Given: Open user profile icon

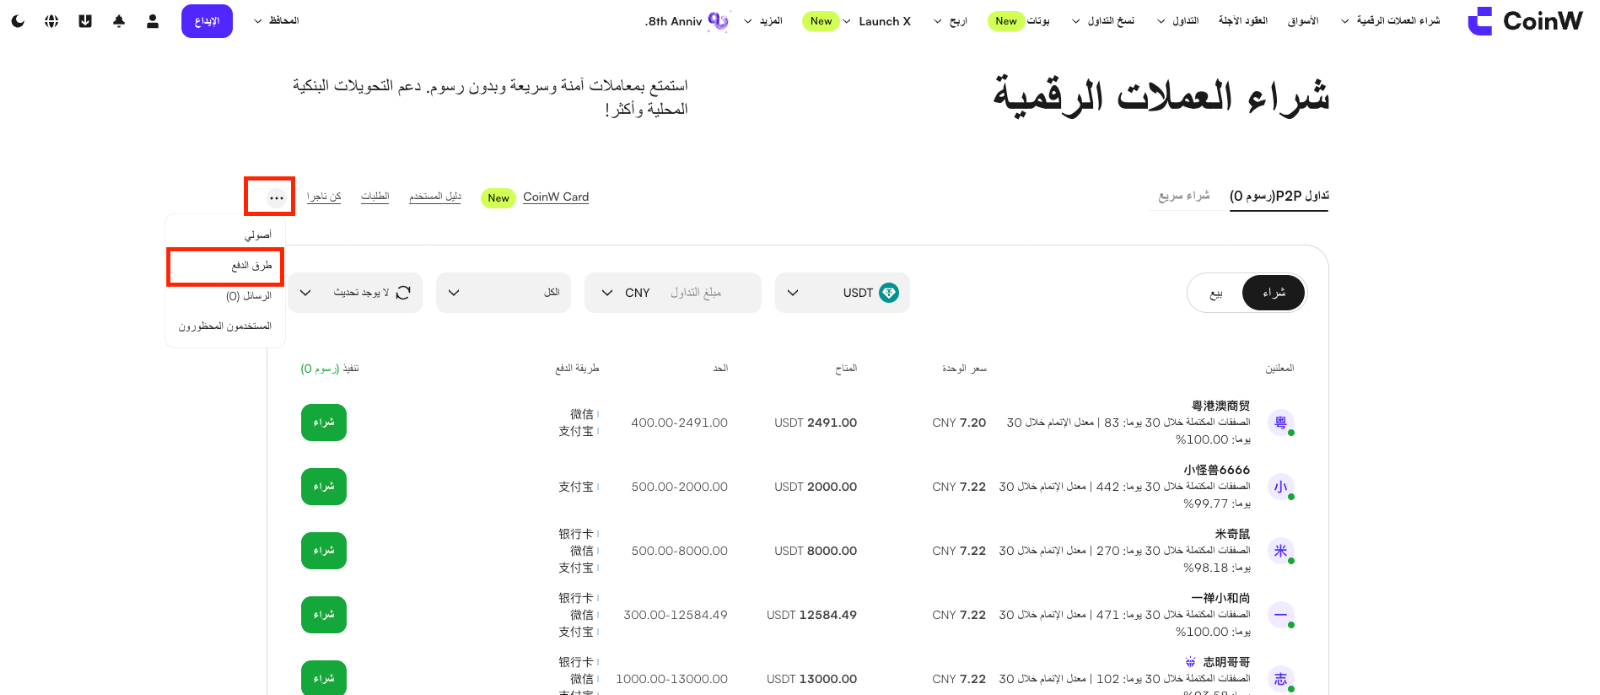Looking at the screenshot, I should [x=153, y=21].
